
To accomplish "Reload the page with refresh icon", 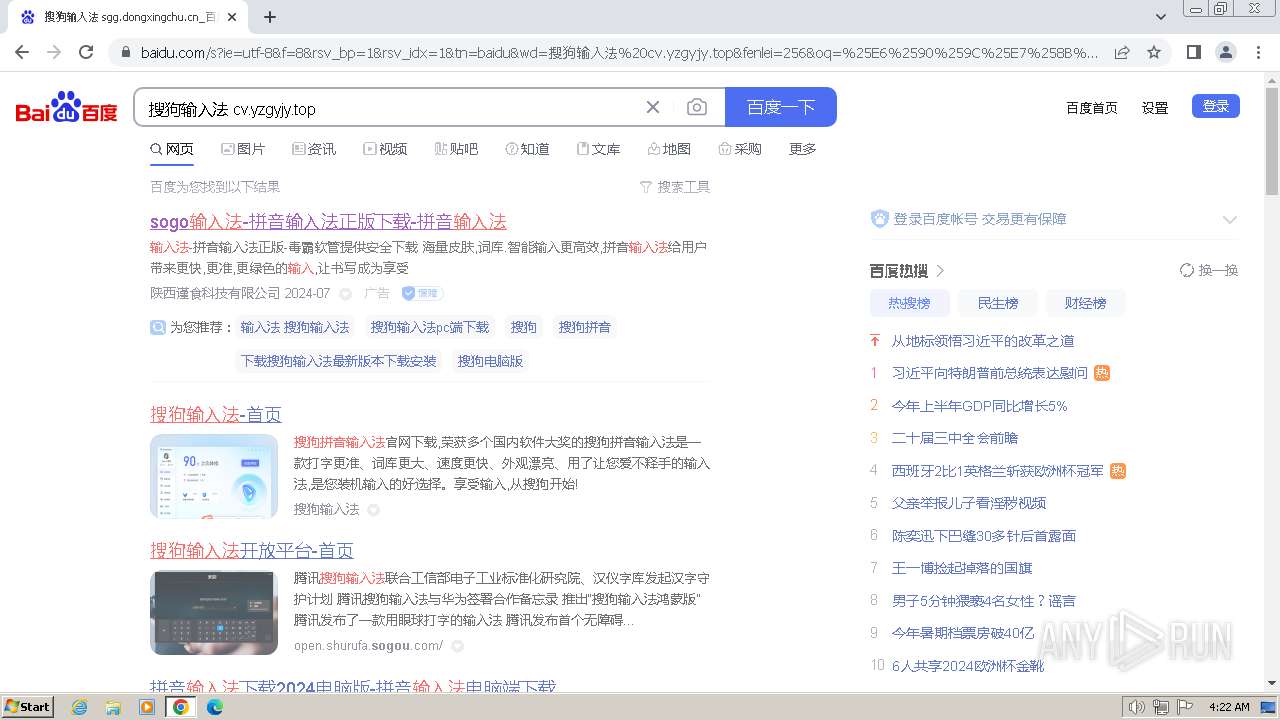I will click(x=86, y=52).
